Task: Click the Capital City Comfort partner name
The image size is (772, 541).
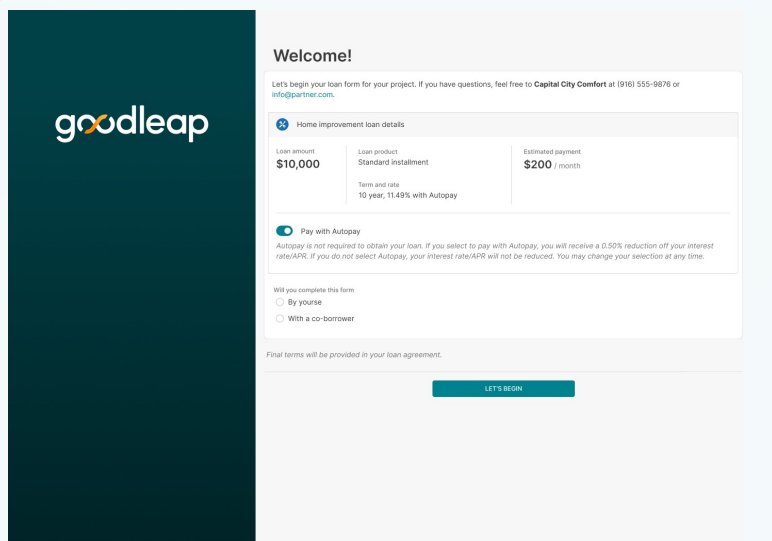Action: coord(570,84)
